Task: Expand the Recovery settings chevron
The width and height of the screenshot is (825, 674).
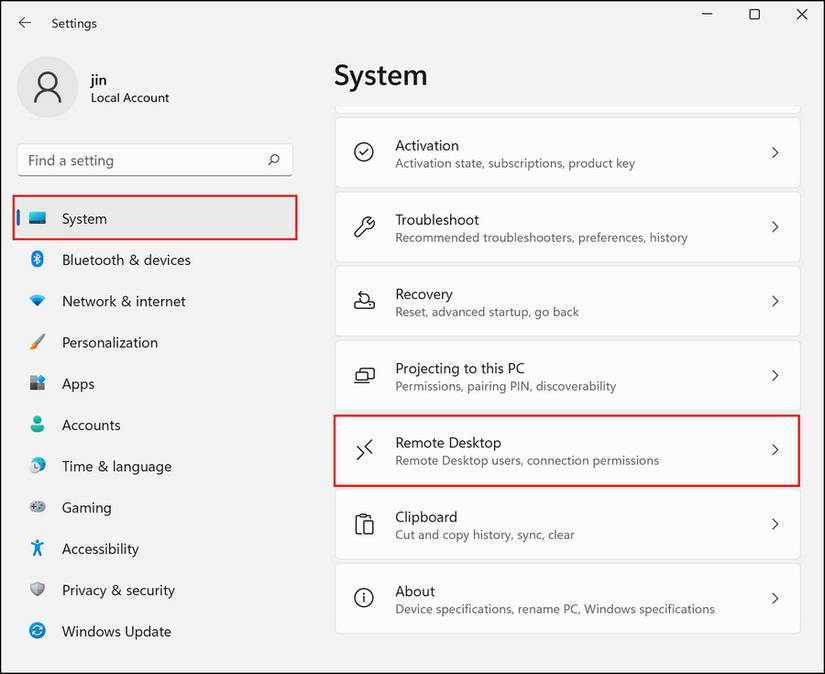Action: (x=774, y=301)
